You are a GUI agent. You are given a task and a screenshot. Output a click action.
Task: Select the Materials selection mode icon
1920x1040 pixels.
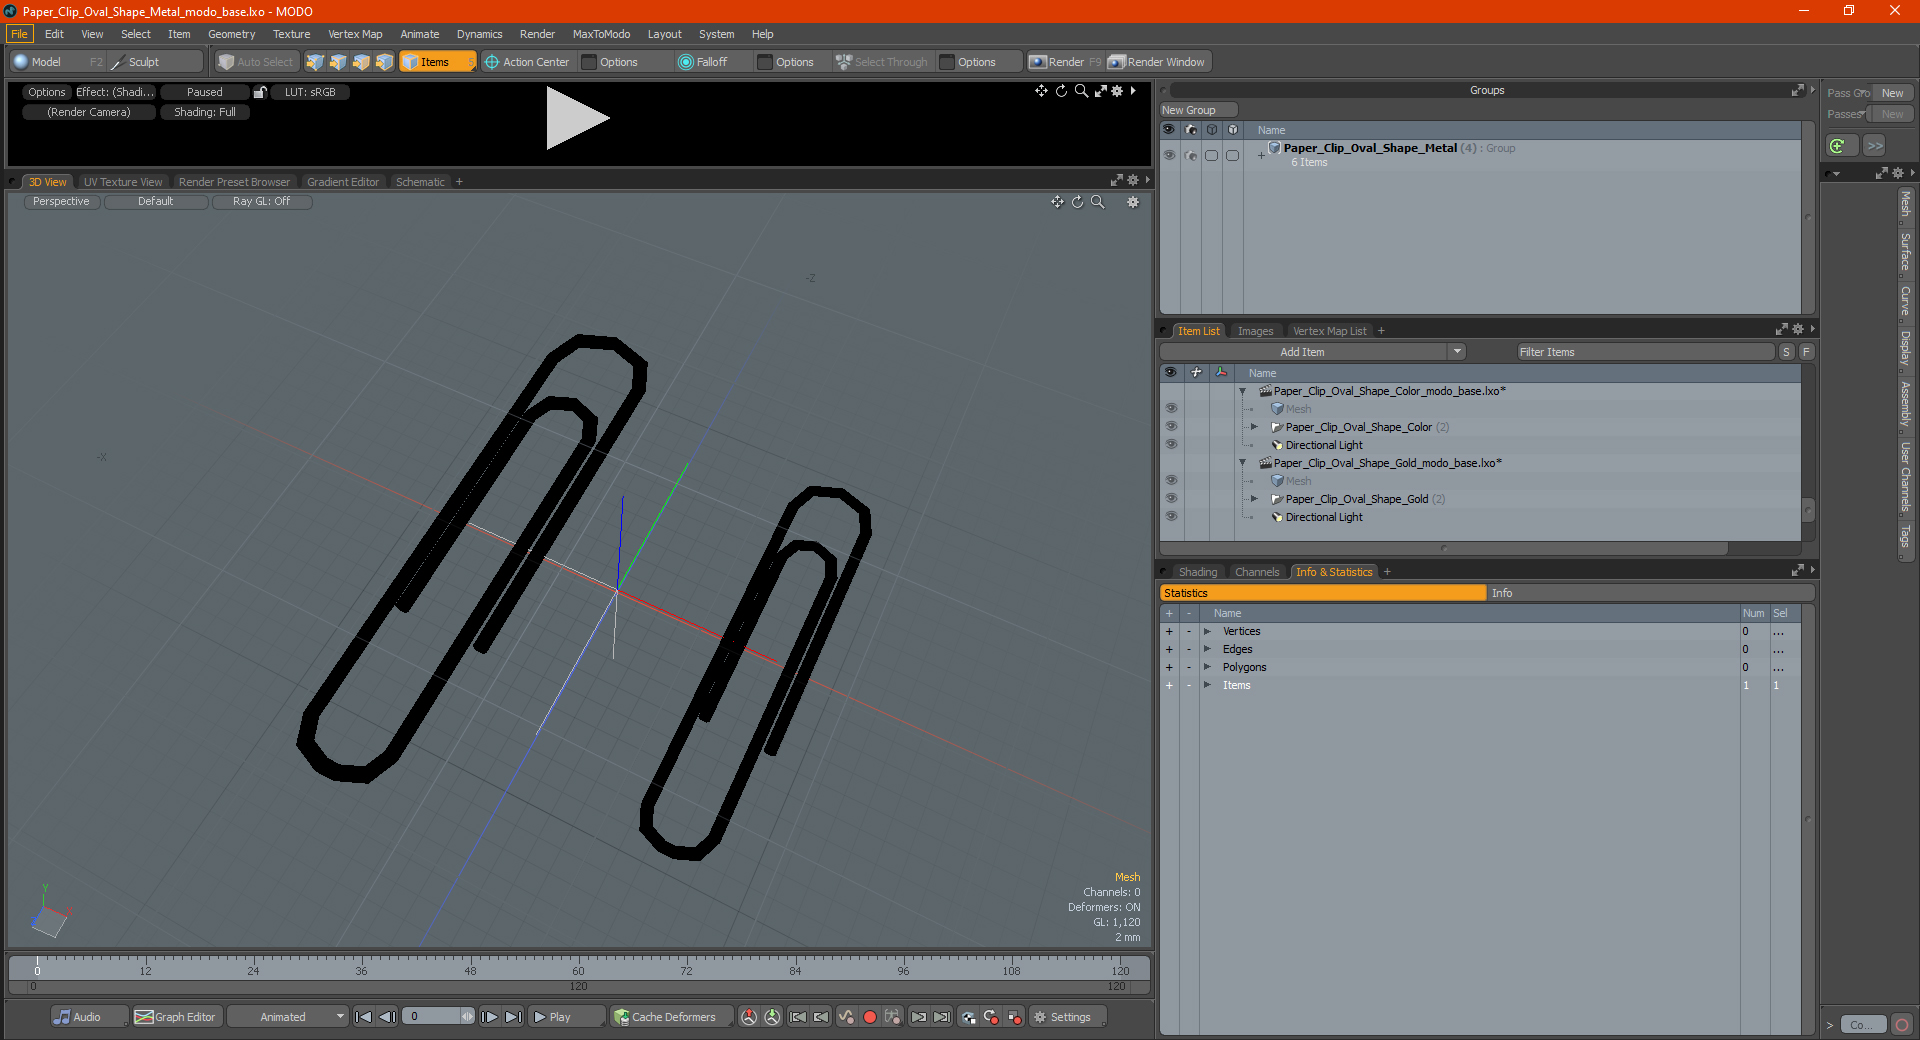coord(384,62)
